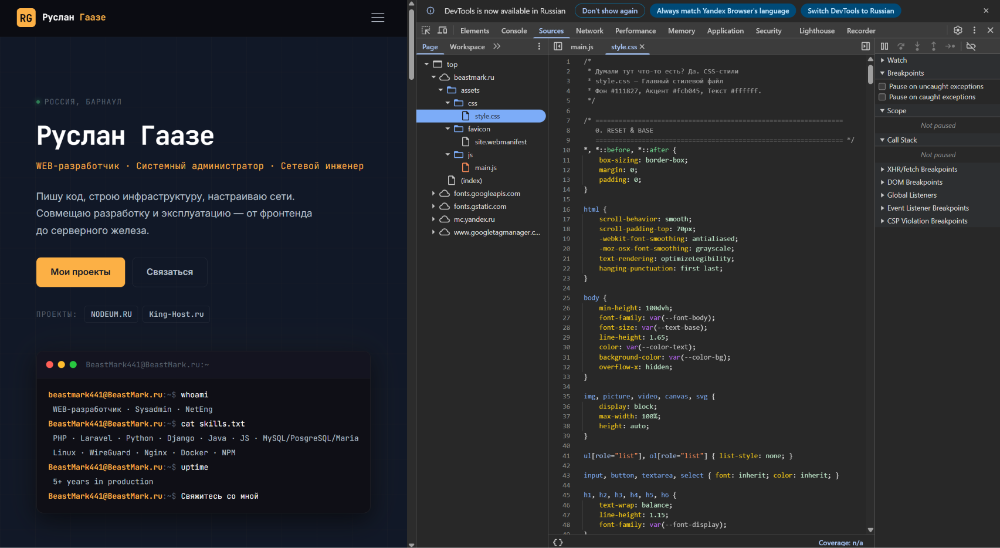Click the step over debugger icon
The image size is (1000, 548).
click(901, 47)
